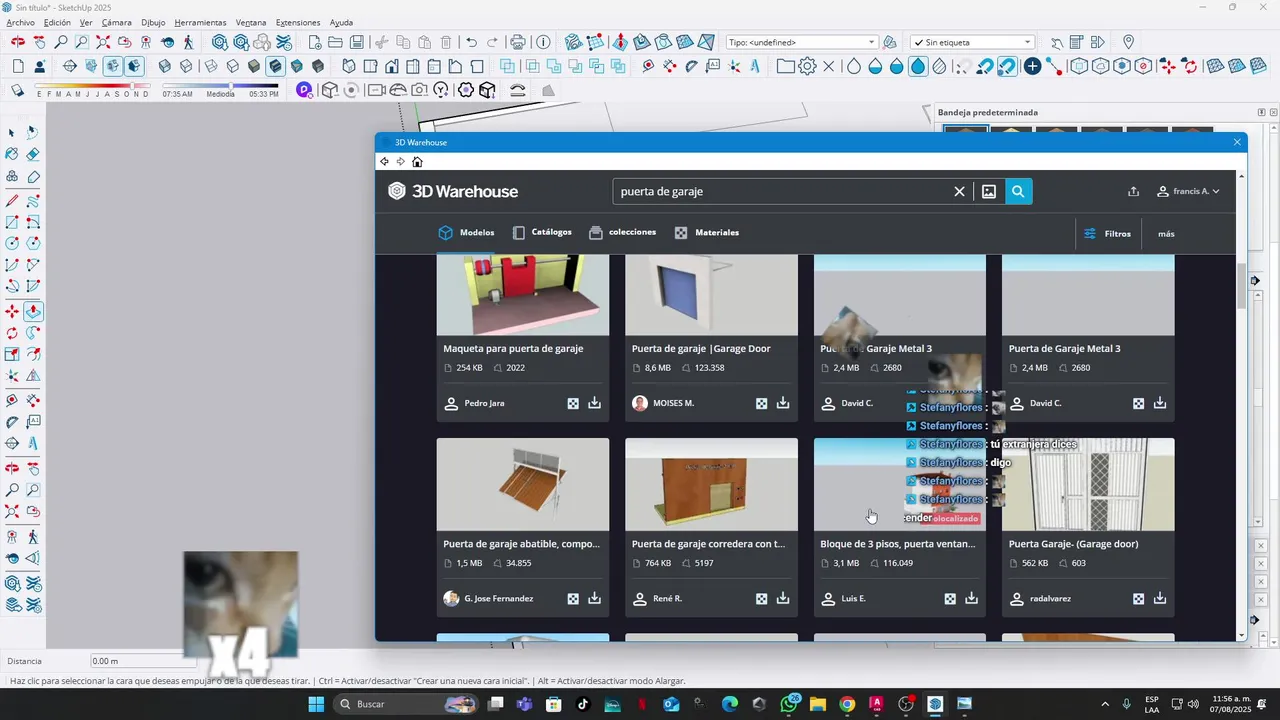Click the Add Location pin icon

1128,42
